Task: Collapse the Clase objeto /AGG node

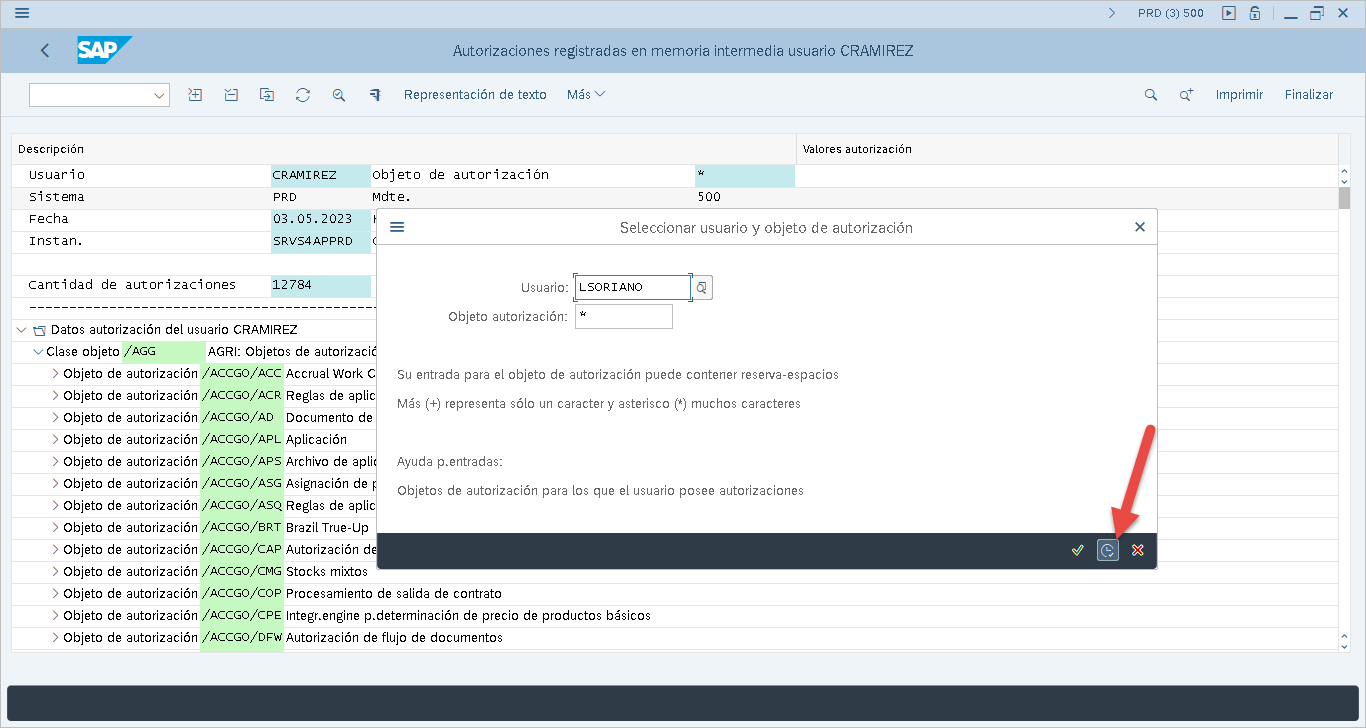Action: pyautogui.click(x=38, y=351)
